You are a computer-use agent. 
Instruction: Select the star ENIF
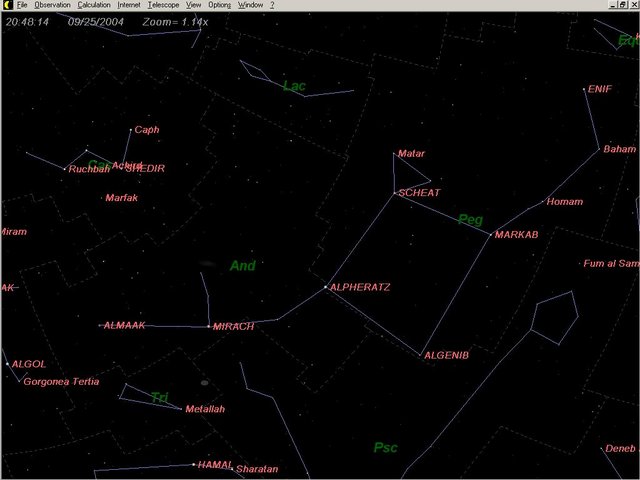click(x=585, y=90)
